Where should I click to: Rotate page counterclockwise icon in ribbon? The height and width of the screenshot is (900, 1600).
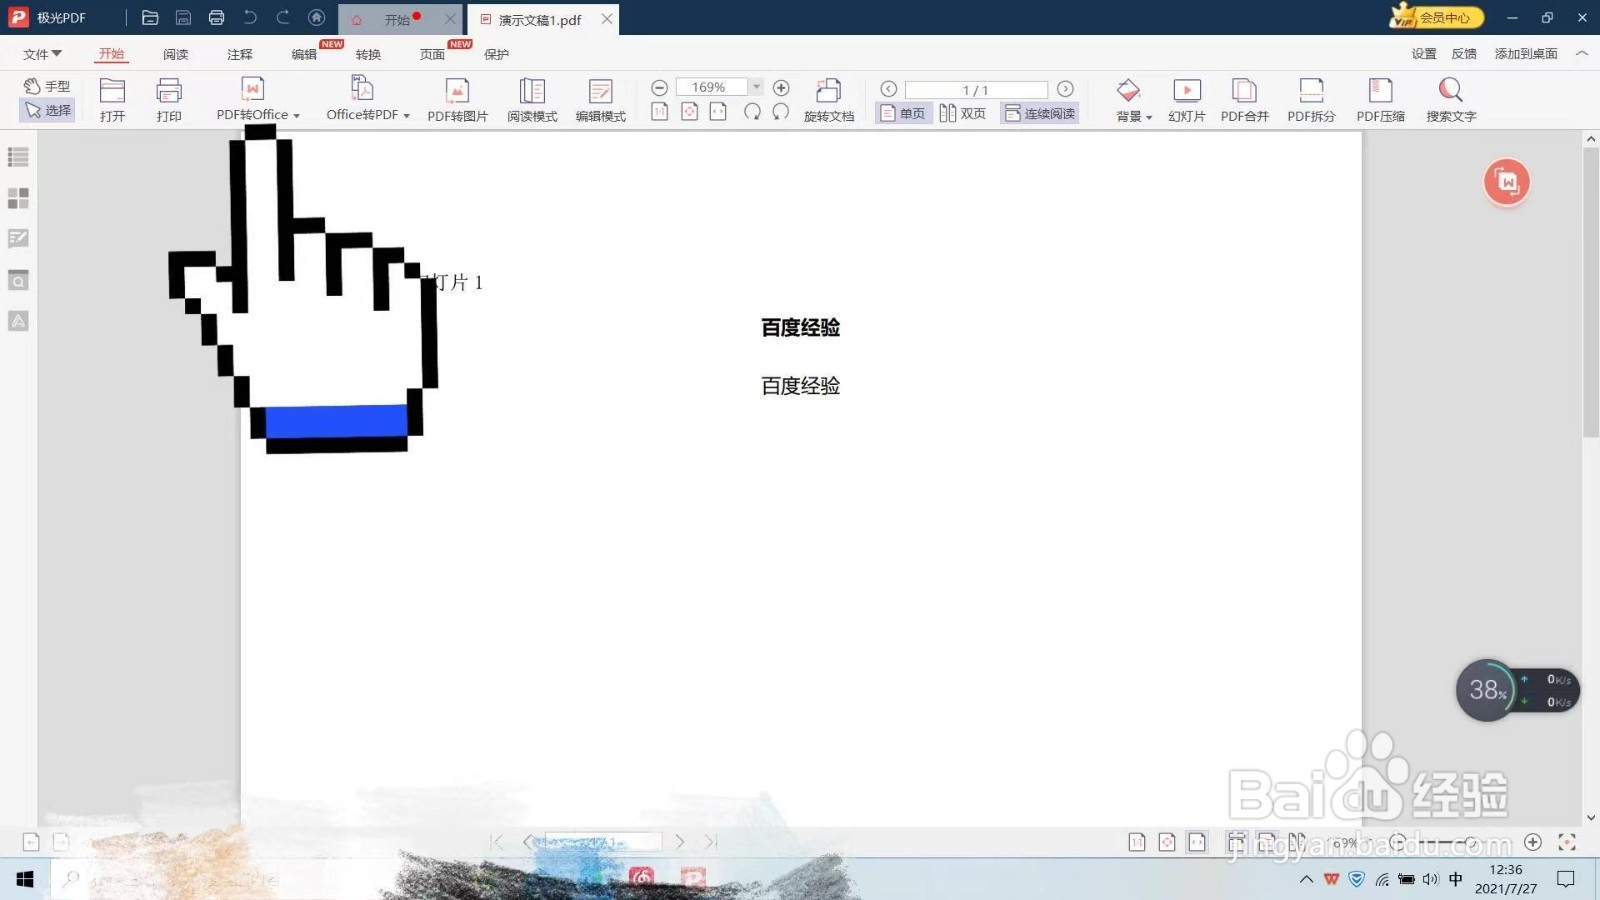point(780,112)
